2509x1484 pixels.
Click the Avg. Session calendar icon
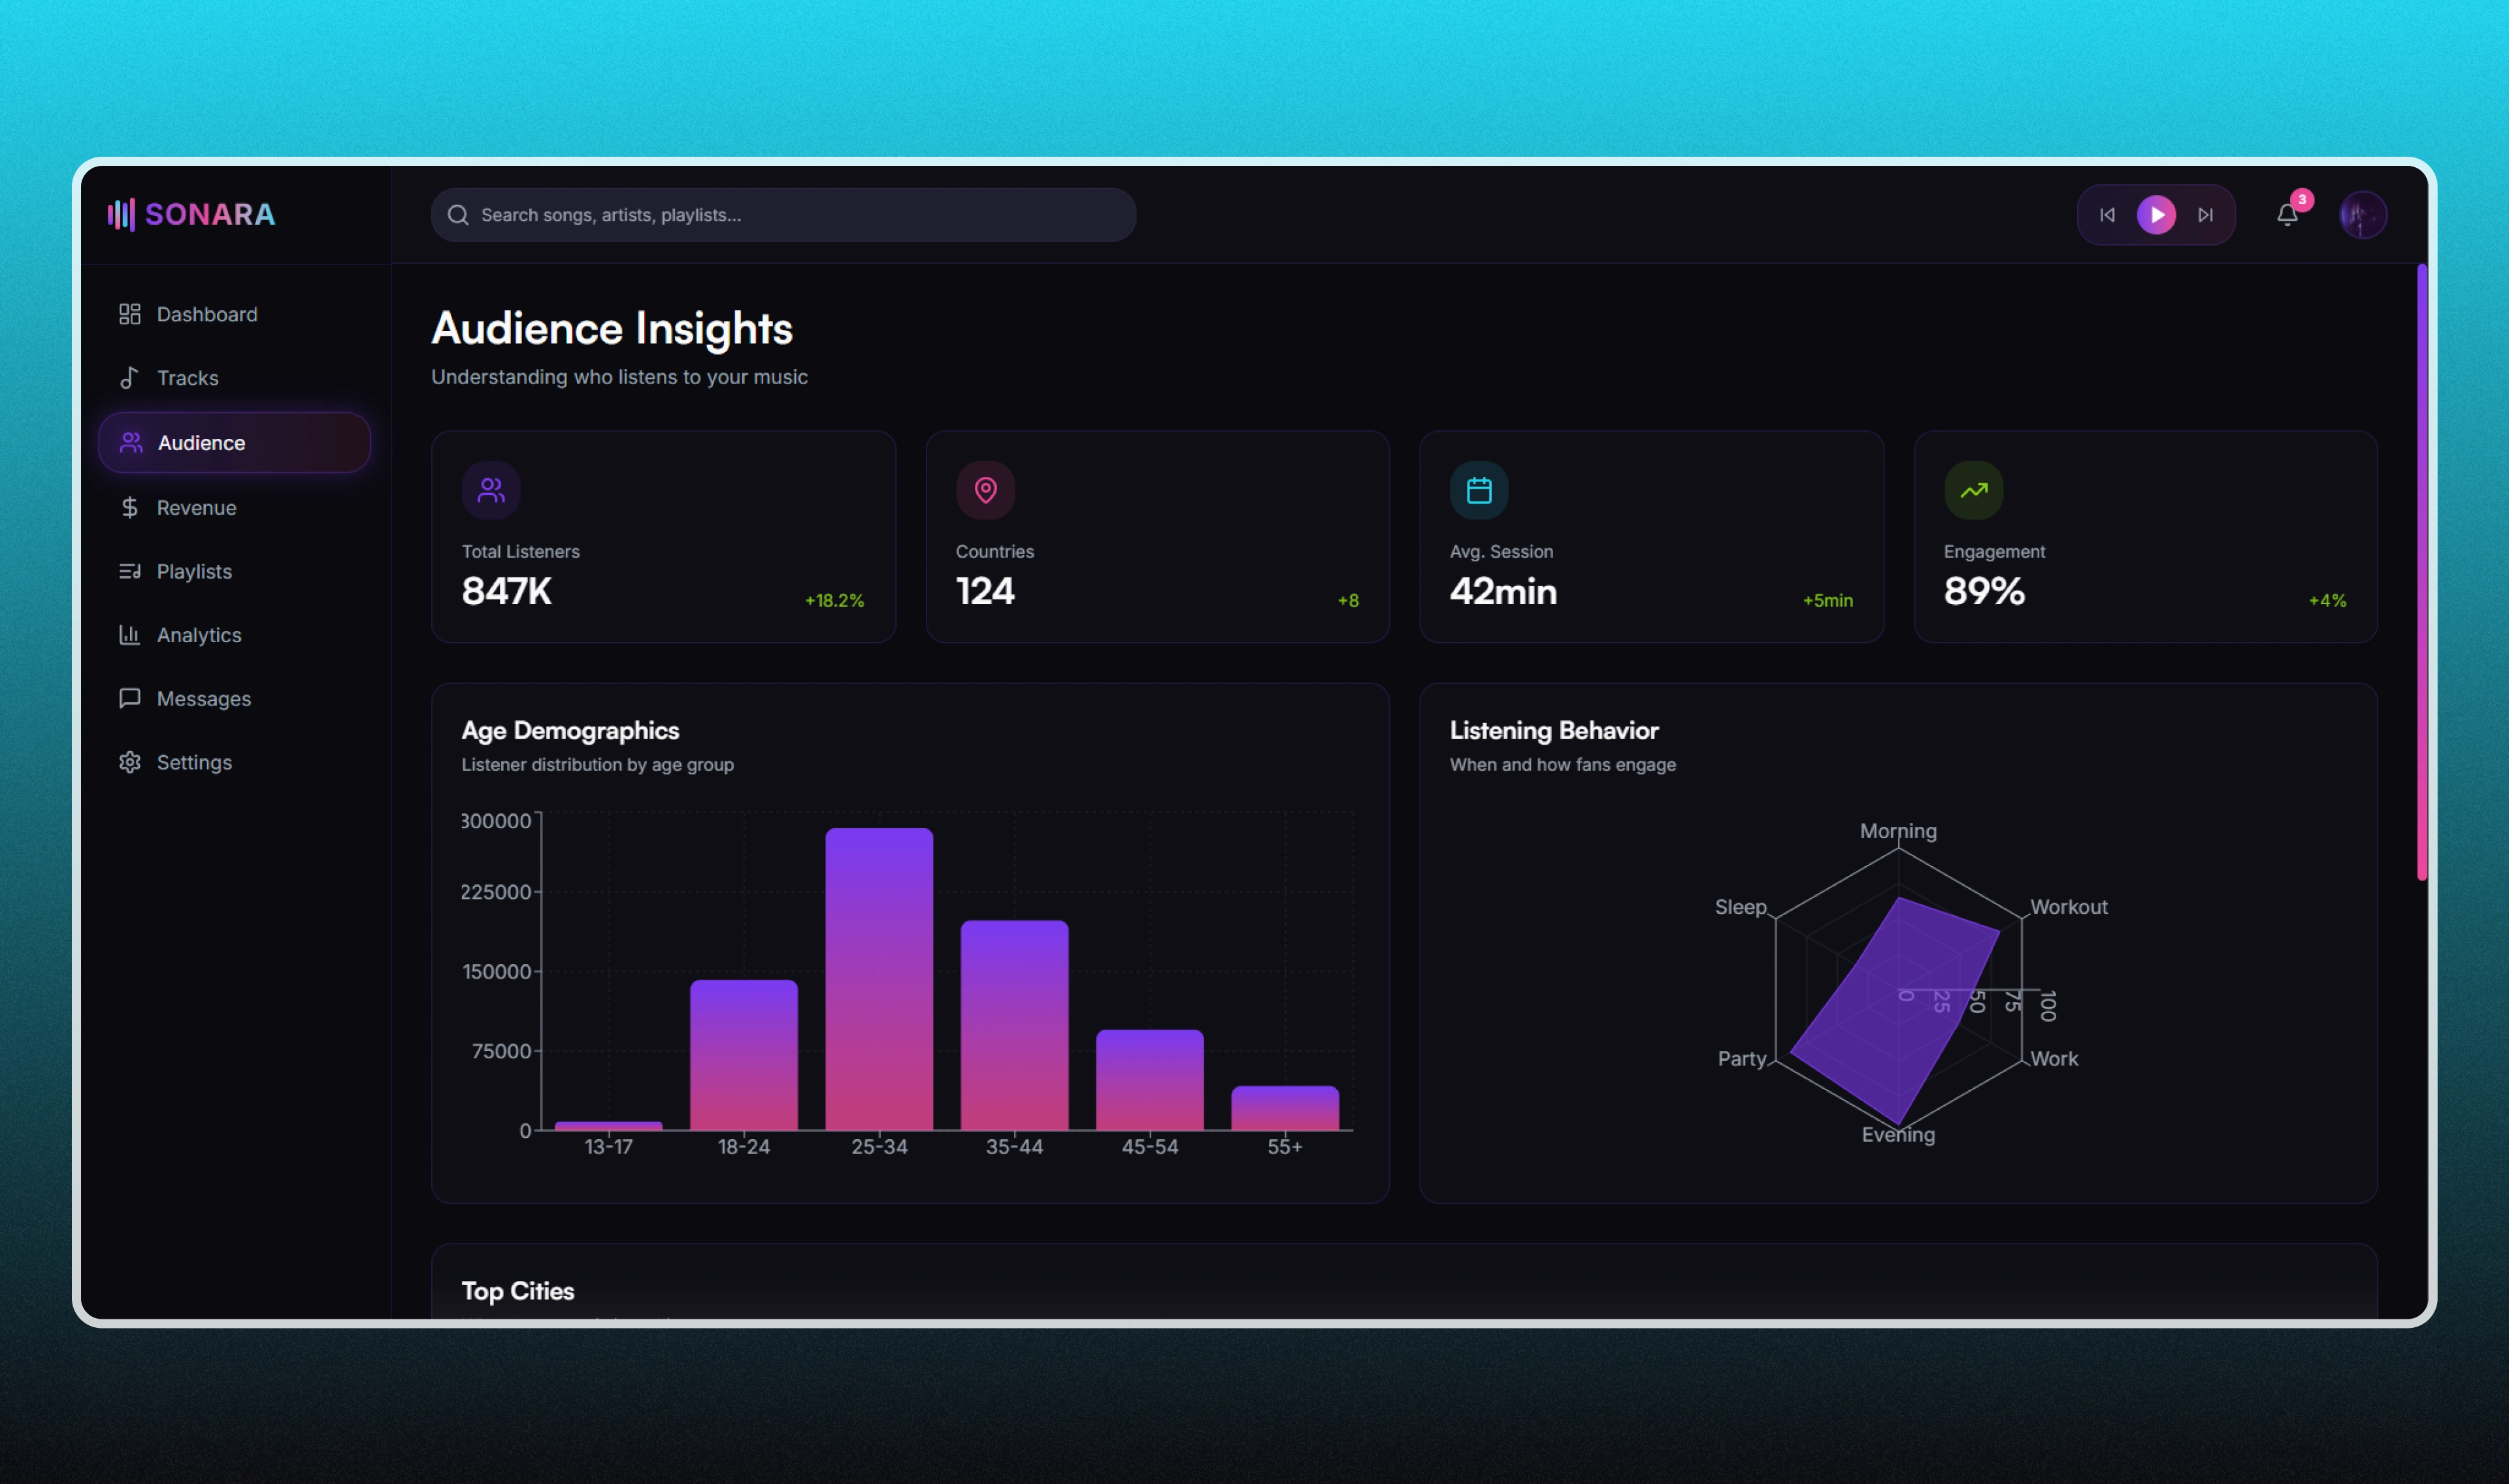(1479, 490)
